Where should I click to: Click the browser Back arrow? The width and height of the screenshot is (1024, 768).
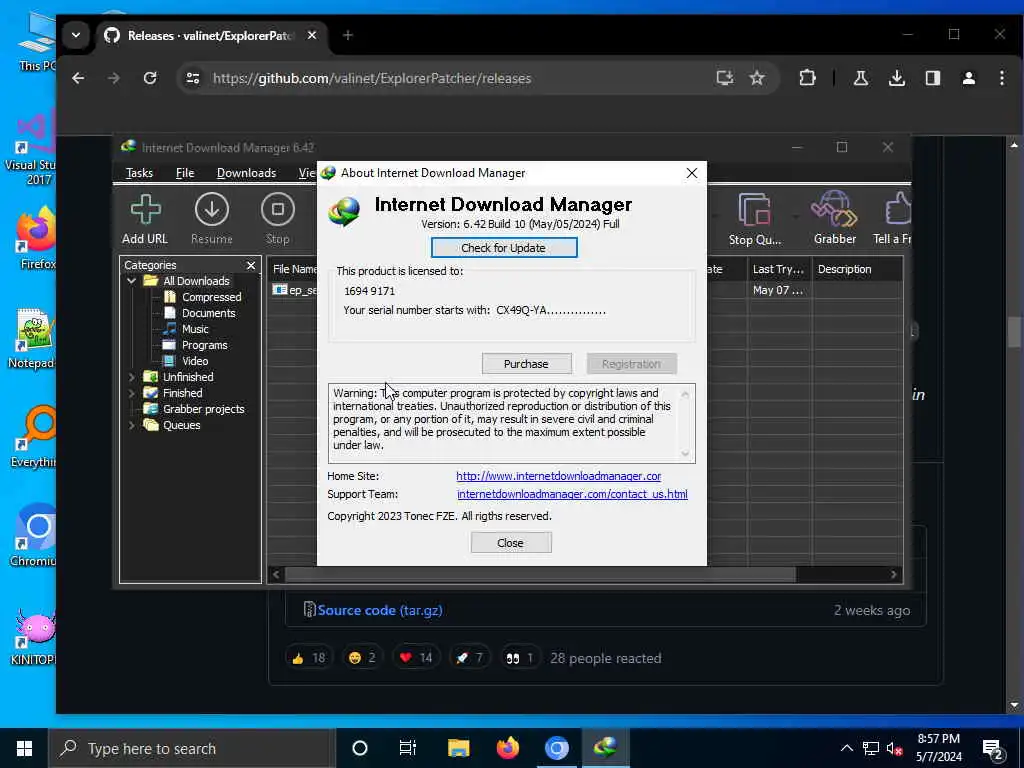click(78, 78)
